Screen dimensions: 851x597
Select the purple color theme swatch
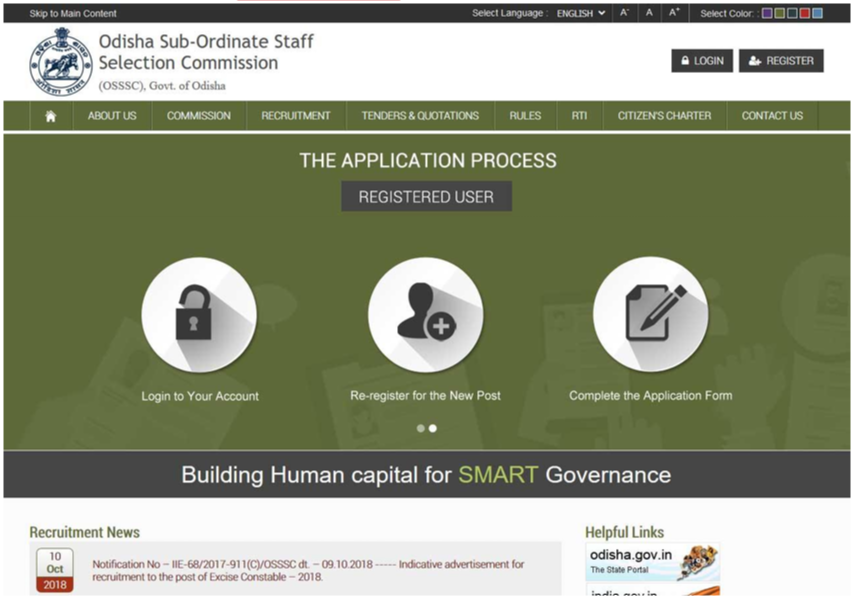coord(767,14)
